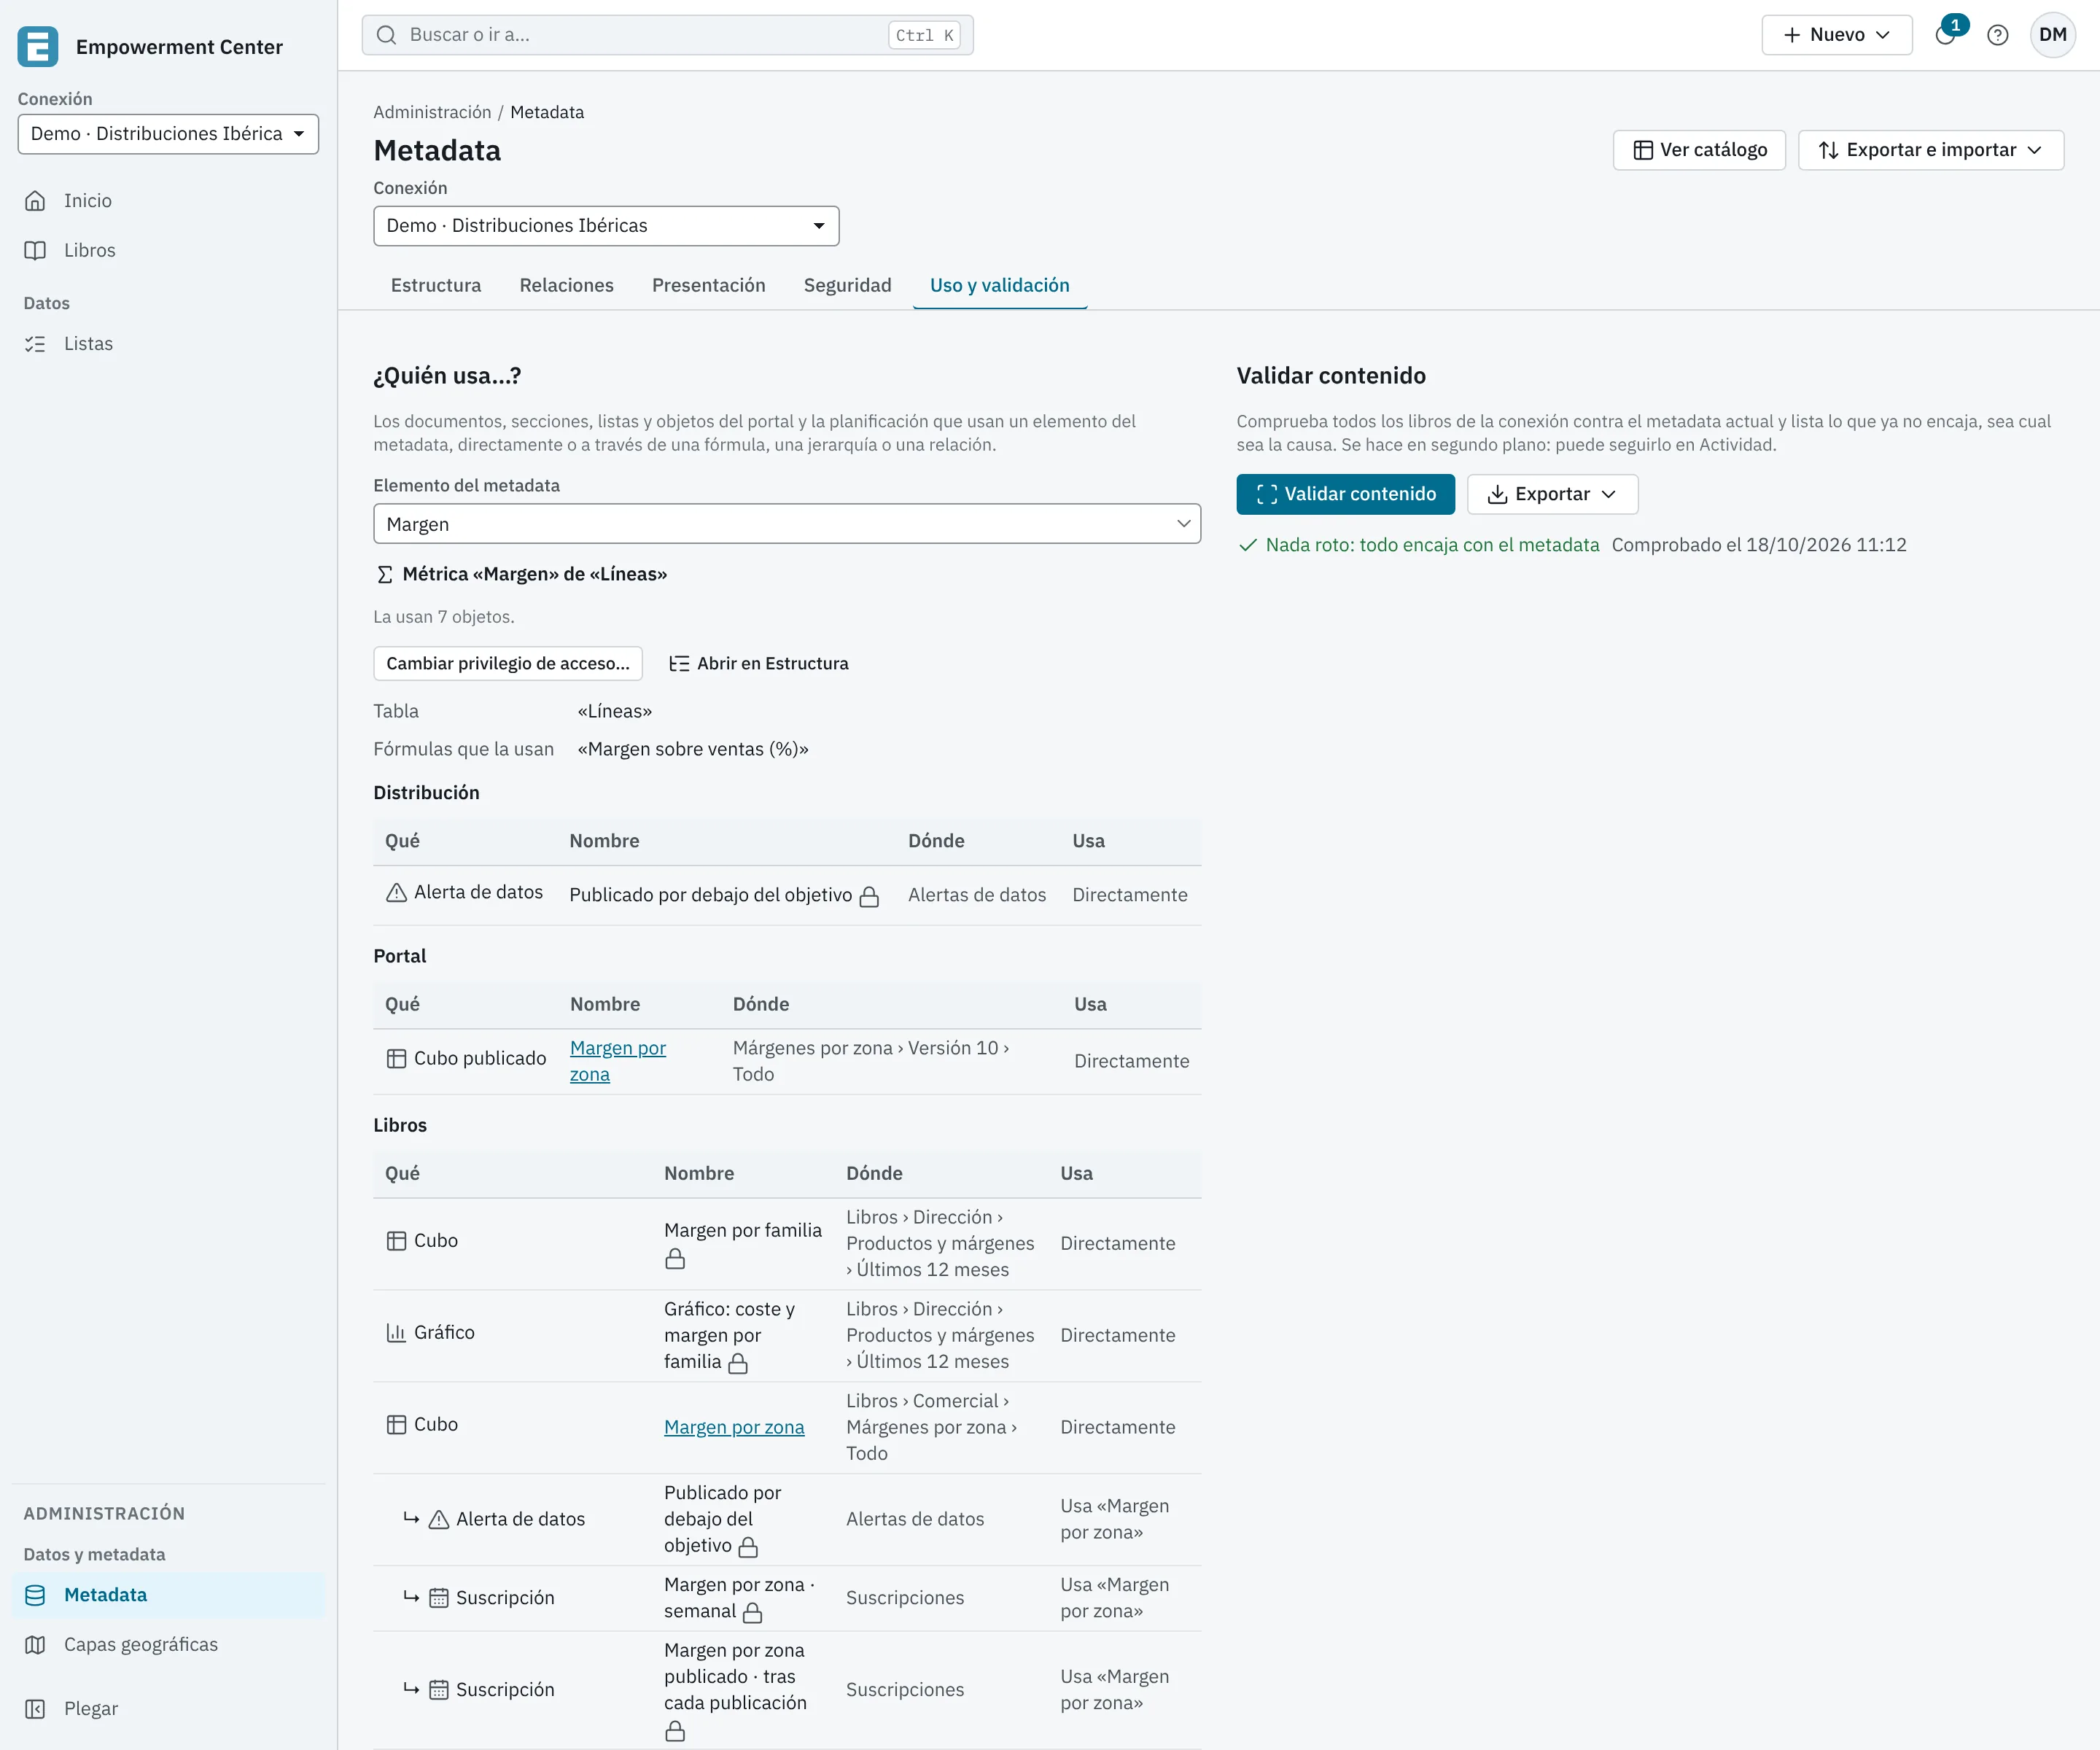2100x1750 pixels.
Task: Click «Margen sobre ventas (%)» formula text
Action: point(693,750)
